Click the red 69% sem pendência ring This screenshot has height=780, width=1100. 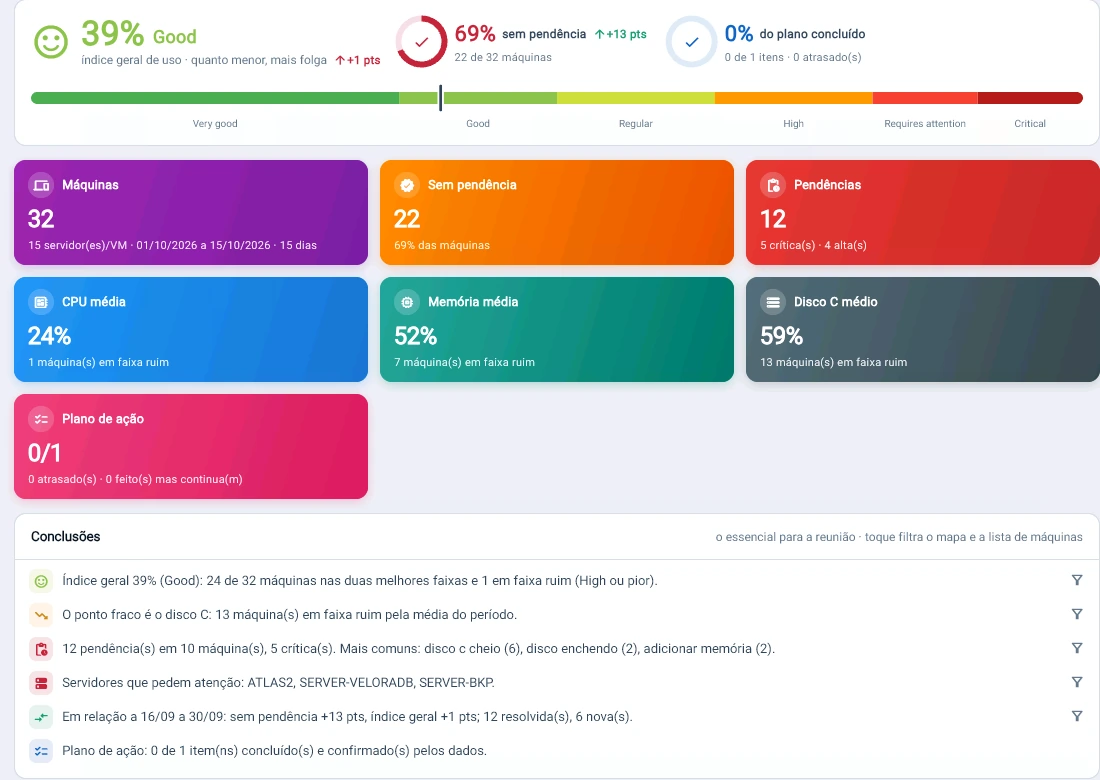pyautogui.click(x=422, y=42)
